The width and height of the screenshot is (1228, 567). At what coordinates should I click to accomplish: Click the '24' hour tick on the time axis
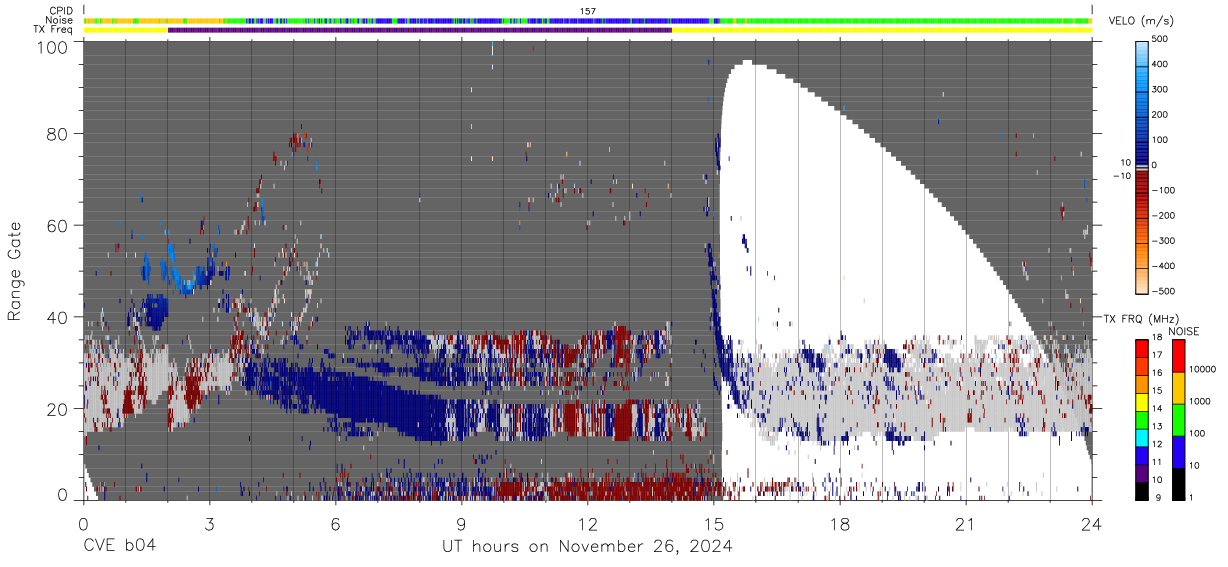tap(1092, 523)
